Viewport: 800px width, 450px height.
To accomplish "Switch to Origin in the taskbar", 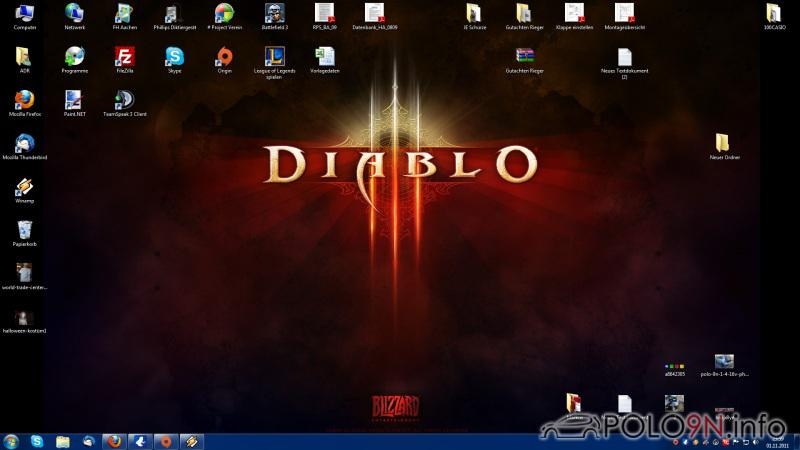I will pyautogui.click(x=166, y=441).
